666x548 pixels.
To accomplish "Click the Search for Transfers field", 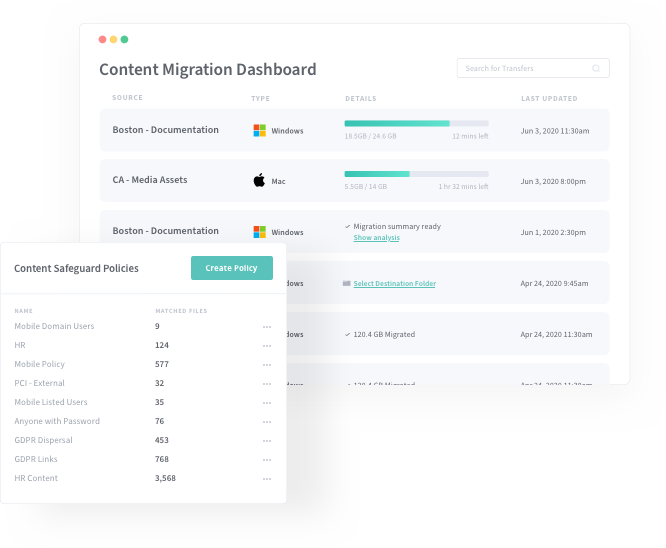I will [x=525, y=69].
